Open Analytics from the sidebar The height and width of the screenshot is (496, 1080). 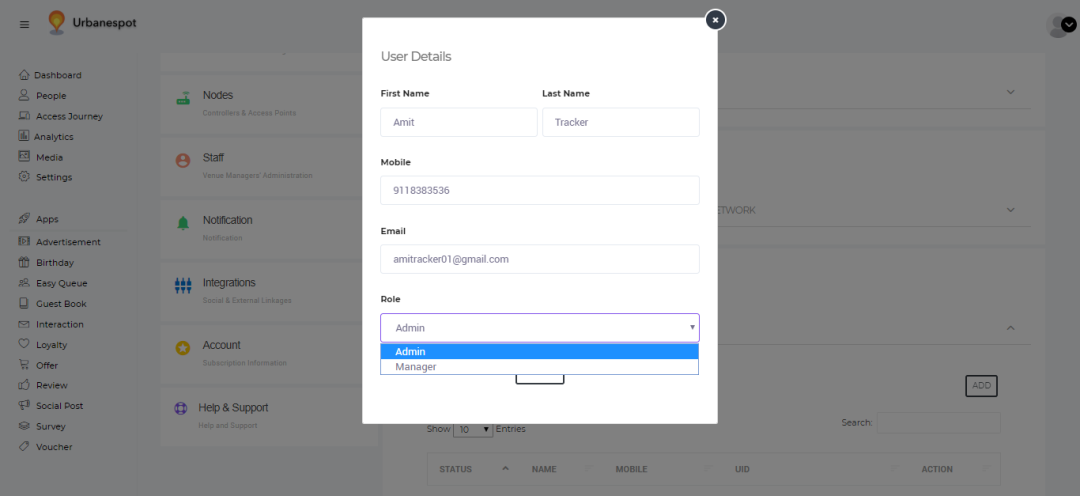pos(54,136)
